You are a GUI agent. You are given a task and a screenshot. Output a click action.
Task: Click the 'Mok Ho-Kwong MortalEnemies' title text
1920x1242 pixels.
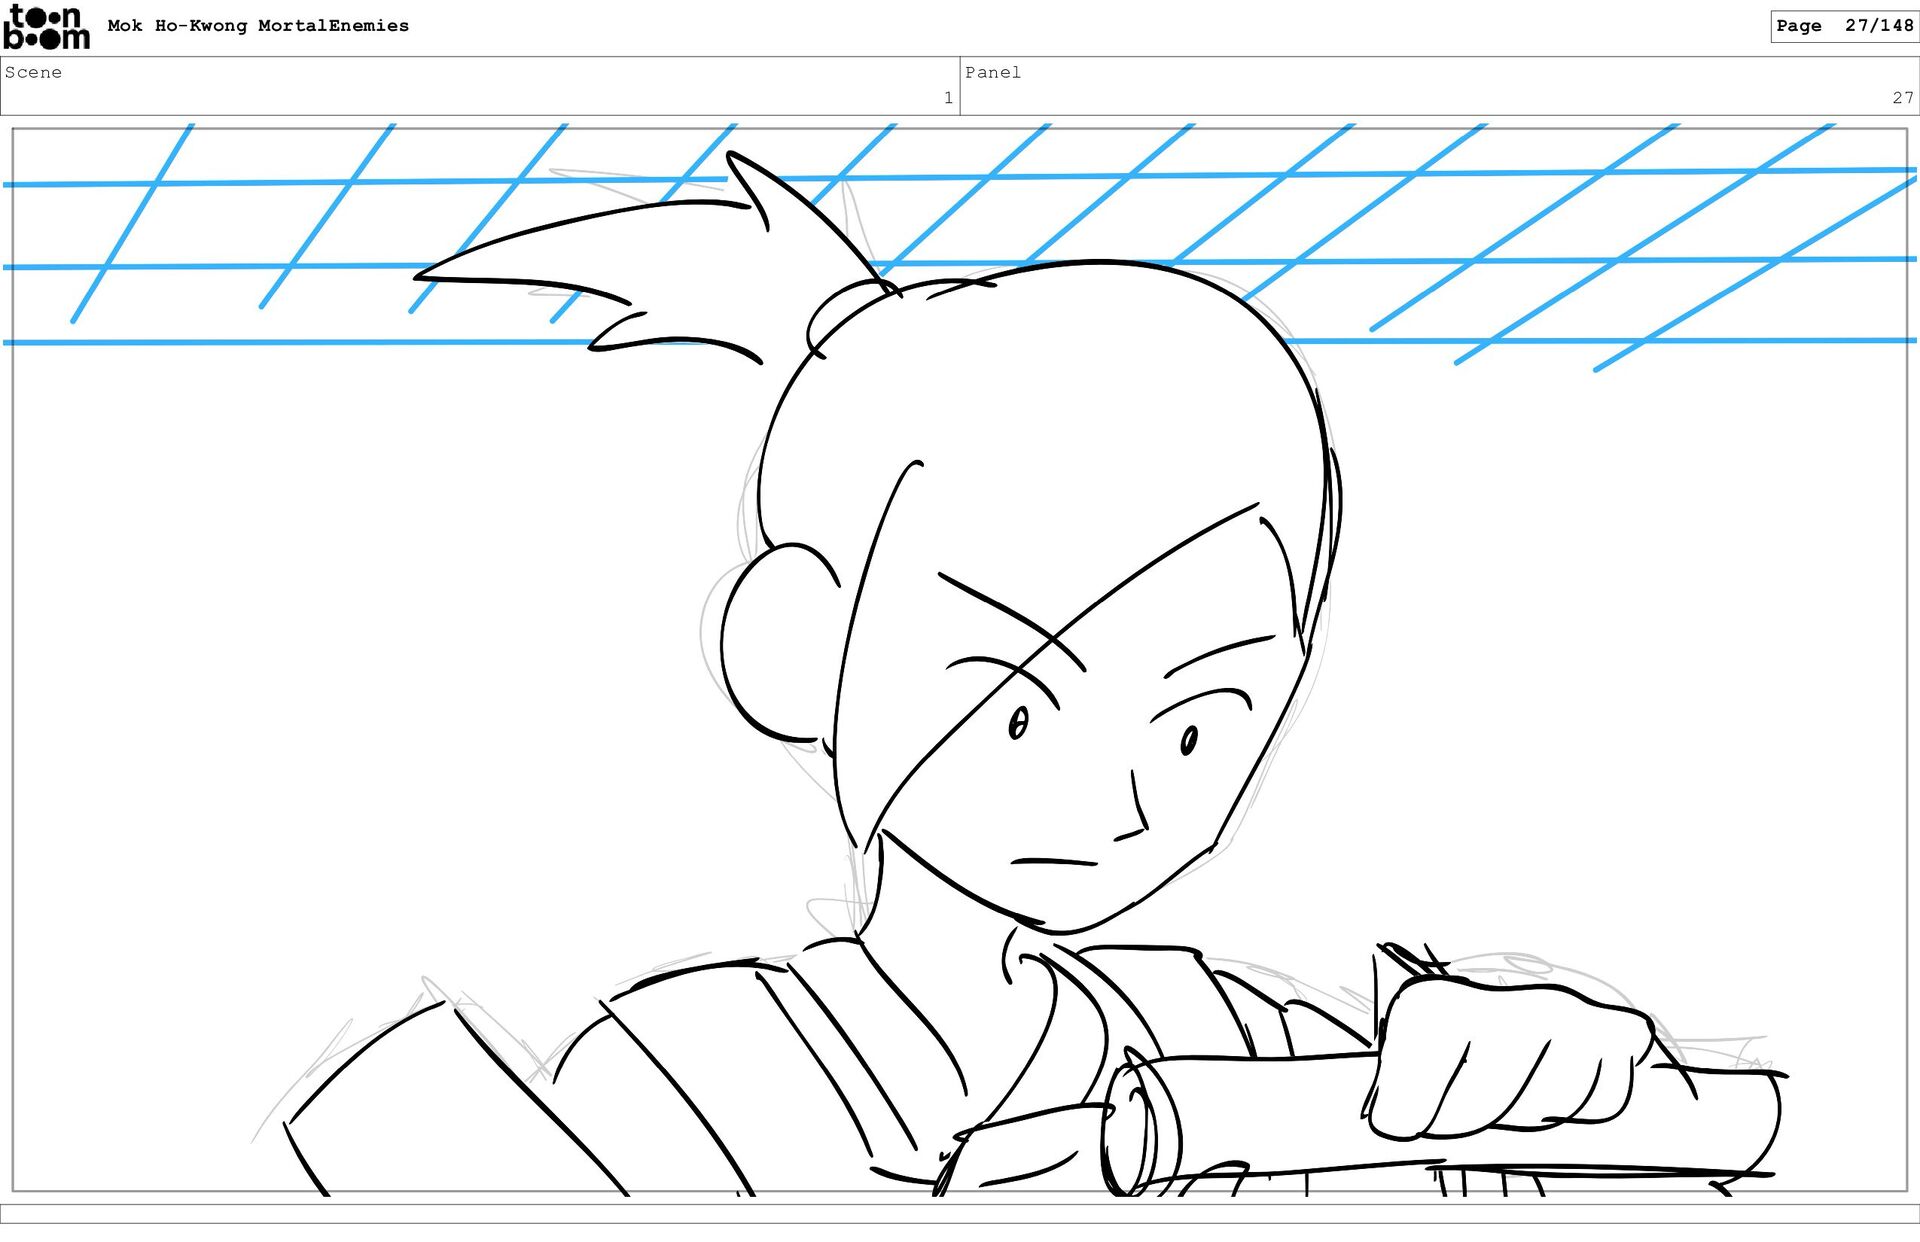(258, 26)
